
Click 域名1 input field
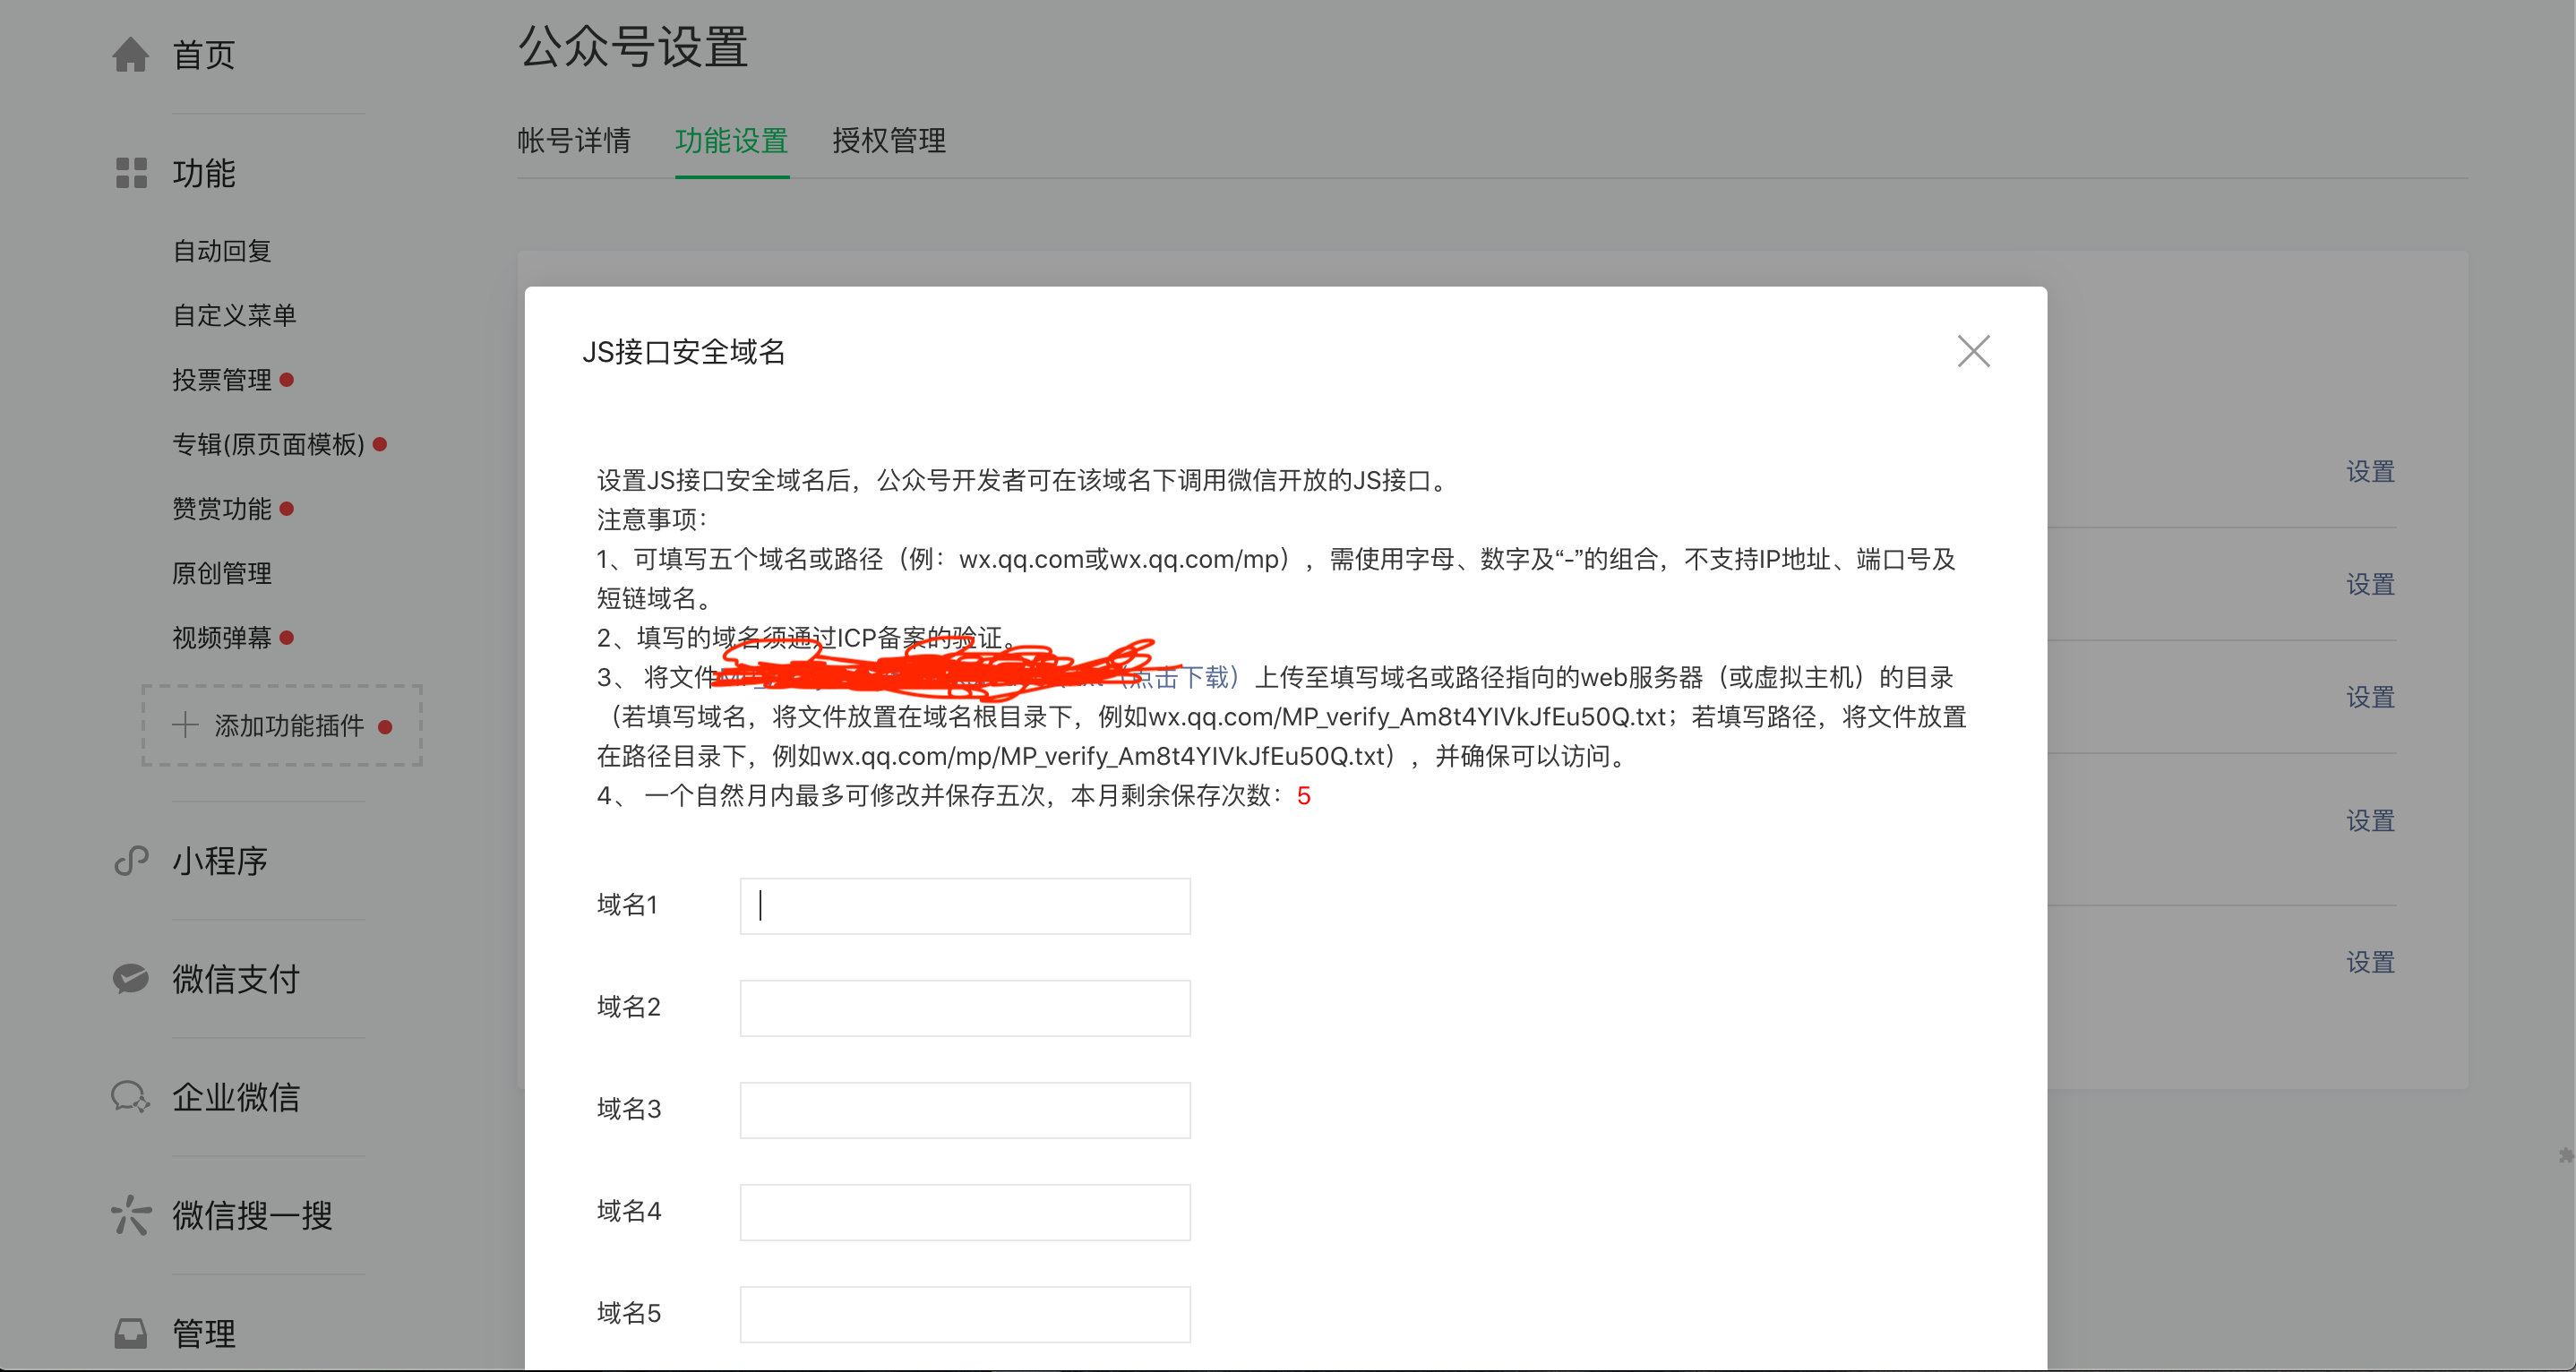965,905
